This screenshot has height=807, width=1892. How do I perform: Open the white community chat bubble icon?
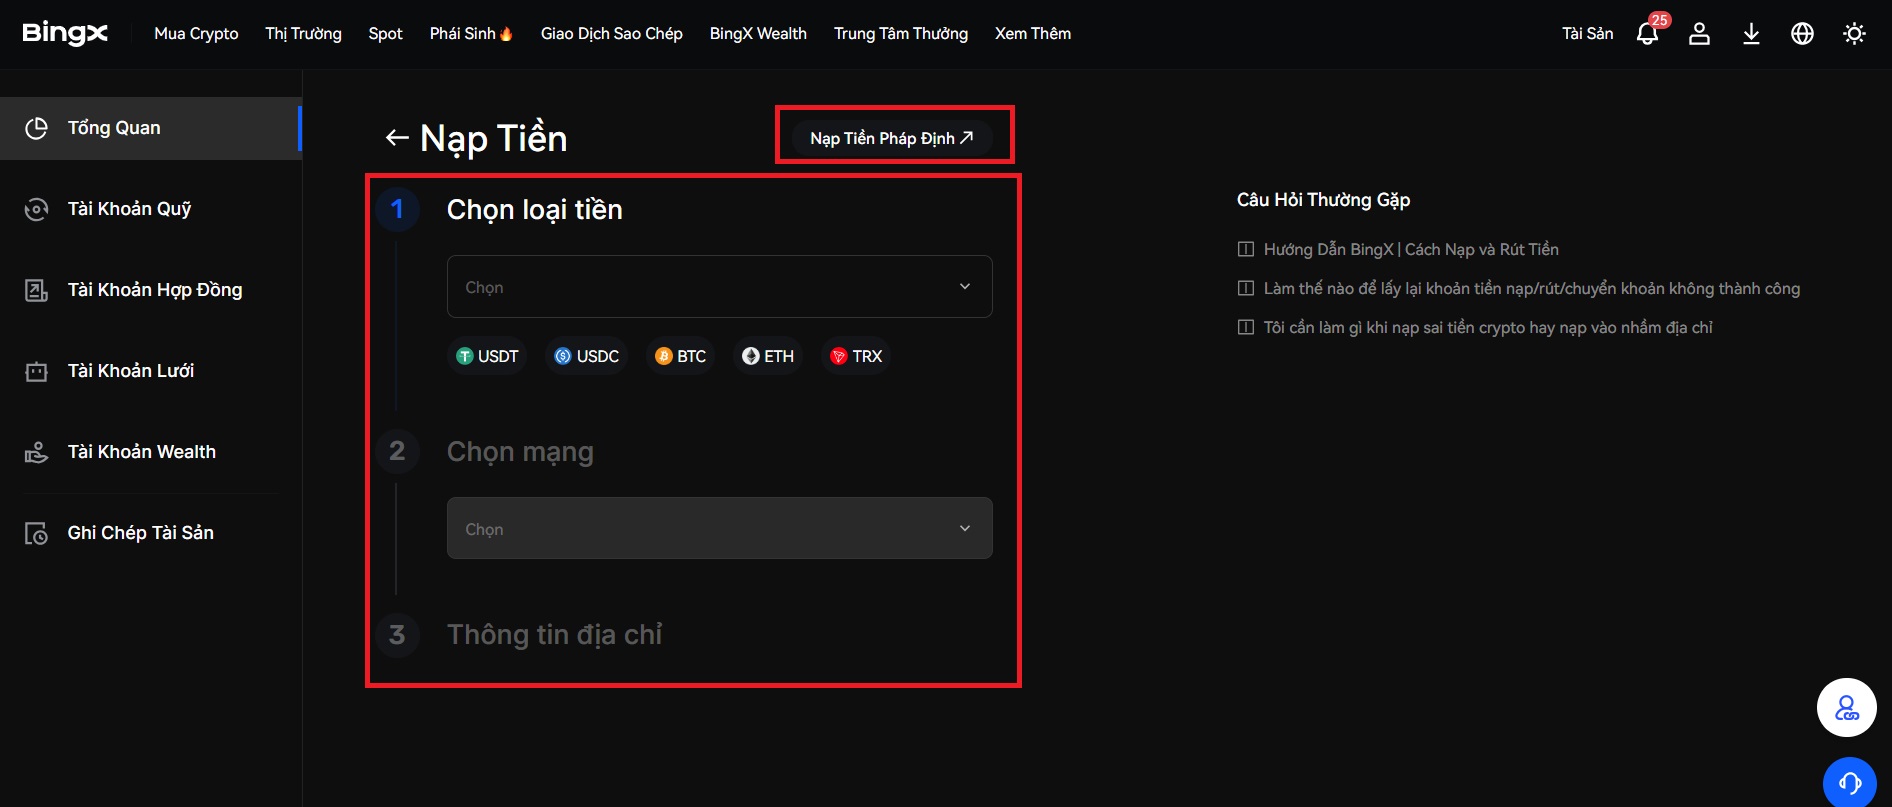tap(1847, 707)
